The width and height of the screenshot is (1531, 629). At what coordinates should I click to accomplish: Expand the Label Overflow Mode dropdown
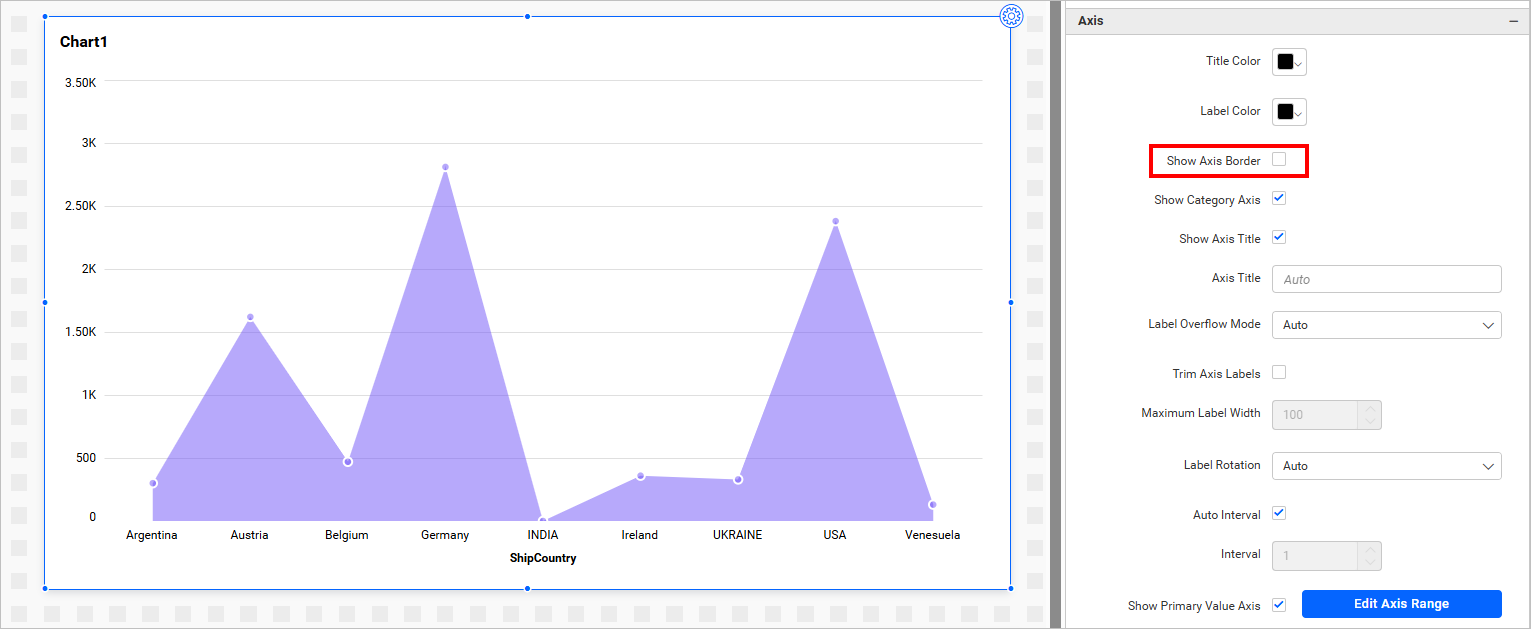pyautogui.click(x=1386, y=325)
